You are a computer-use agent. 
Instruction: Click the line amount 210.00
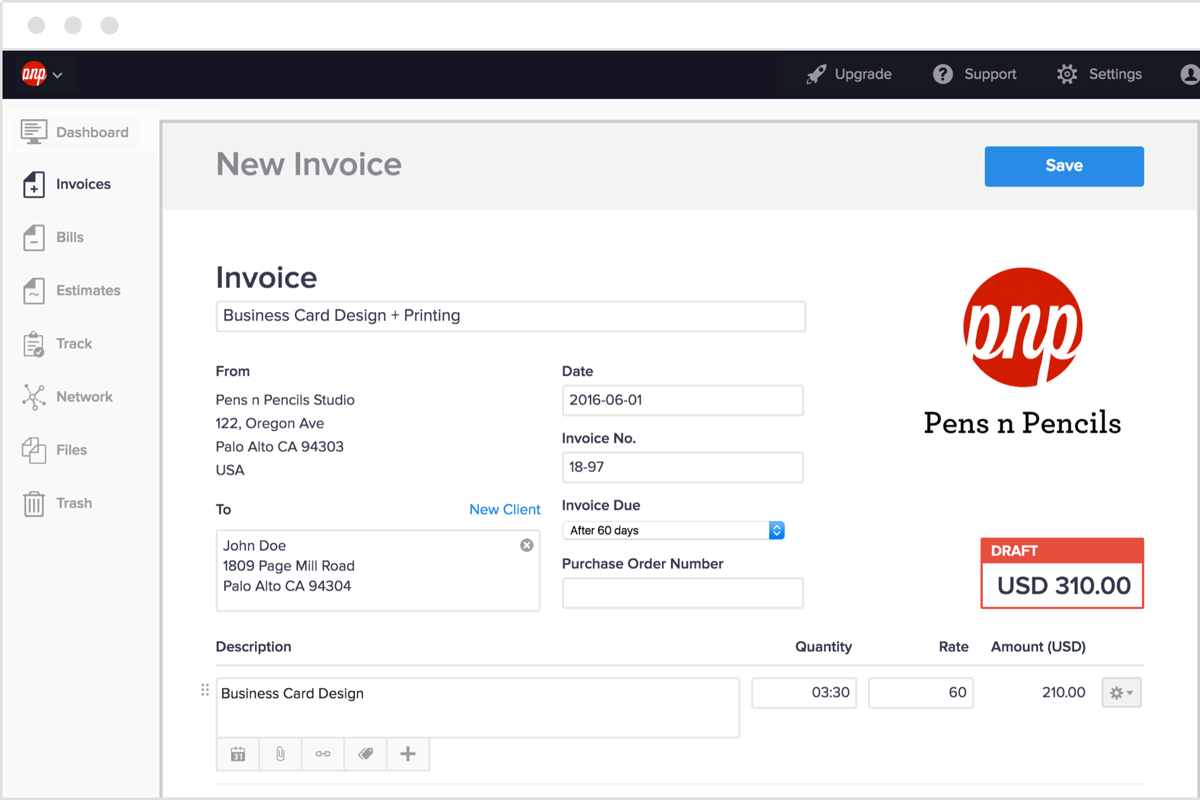click(x=1064, y=692)
